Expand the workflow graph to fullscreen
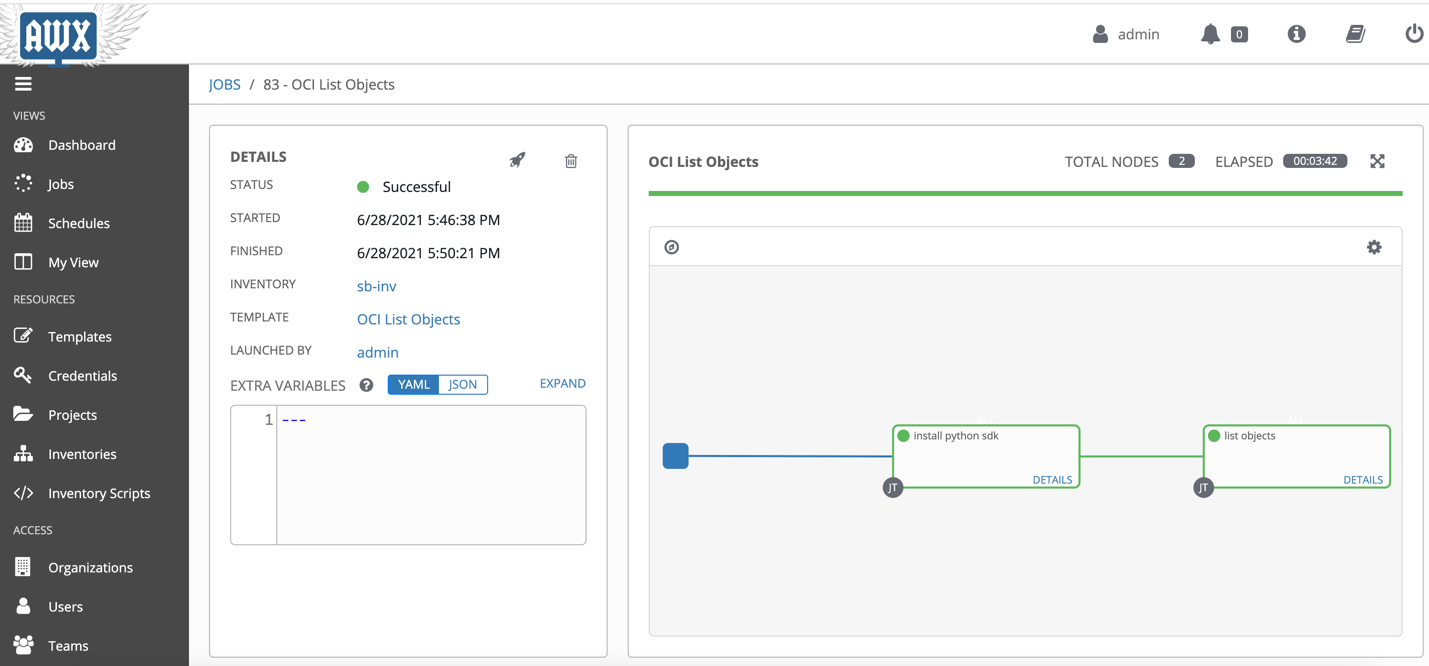1429x666 pixels. pos(1377,160)
